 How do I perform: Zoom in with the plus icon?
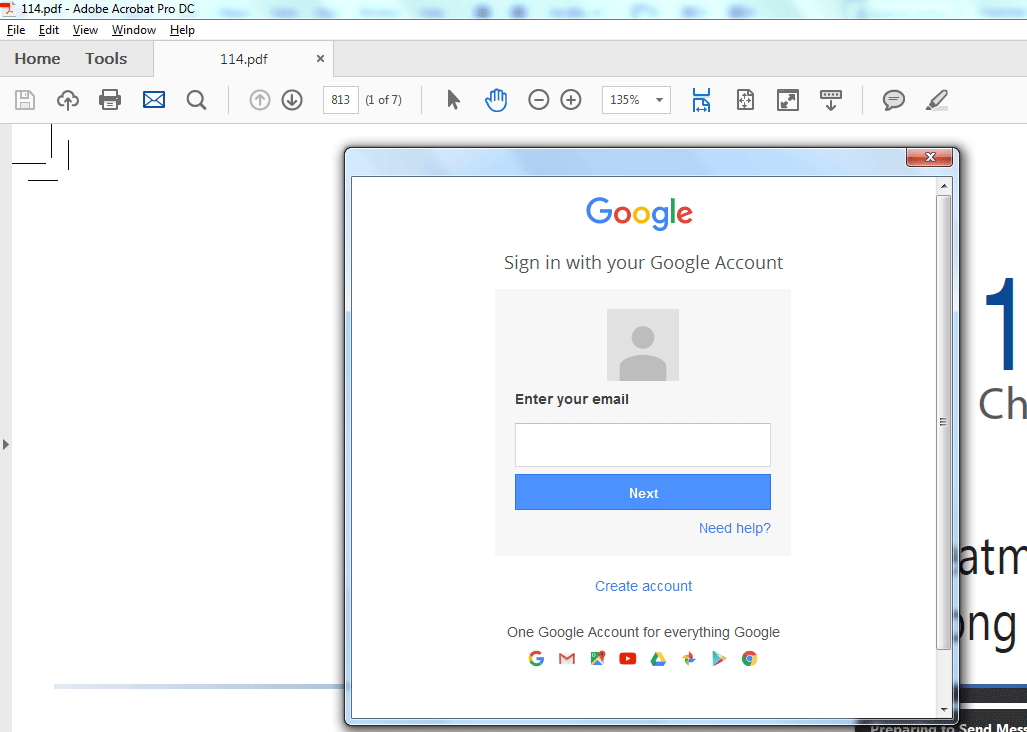tap(571, 100)
